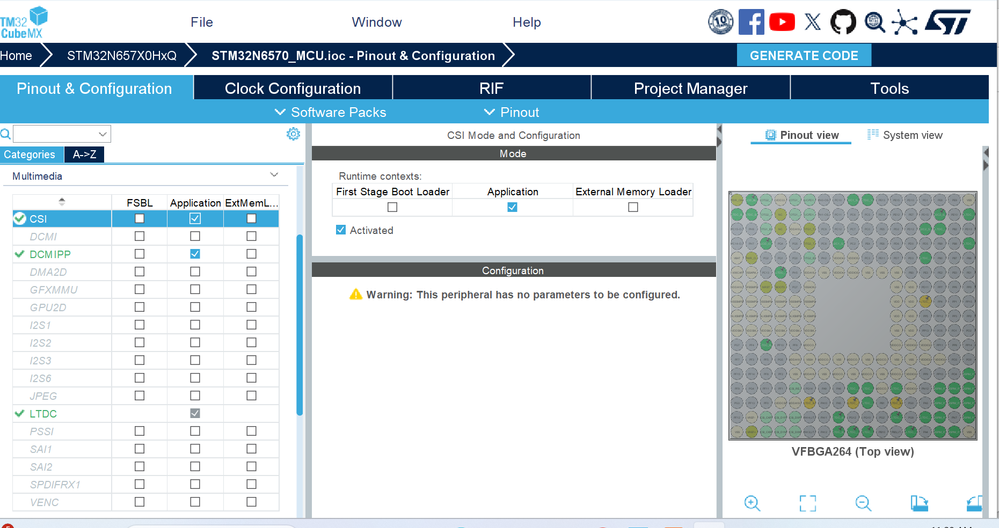This screenshot has width=999, height=528.
Task: Toggle CSI FSBL checkbox in peripheral list
Action: pyautogui.click(x=140, y=218)
